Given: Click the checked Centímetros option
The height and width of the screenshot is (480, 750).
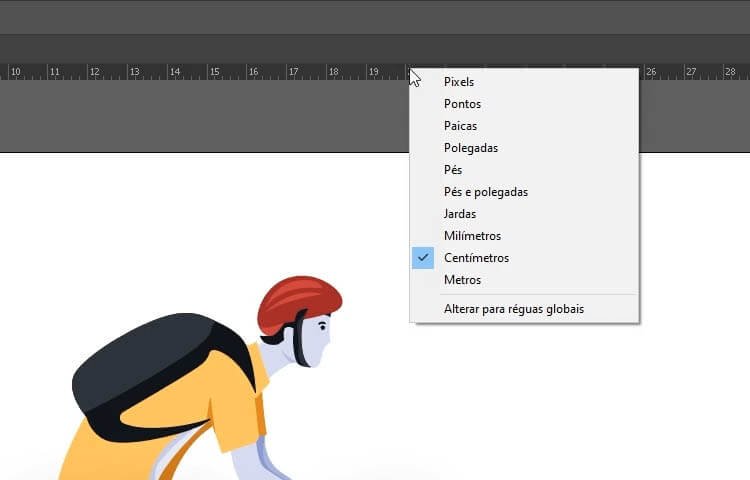Looking at the screenshot, I should 476,258.
